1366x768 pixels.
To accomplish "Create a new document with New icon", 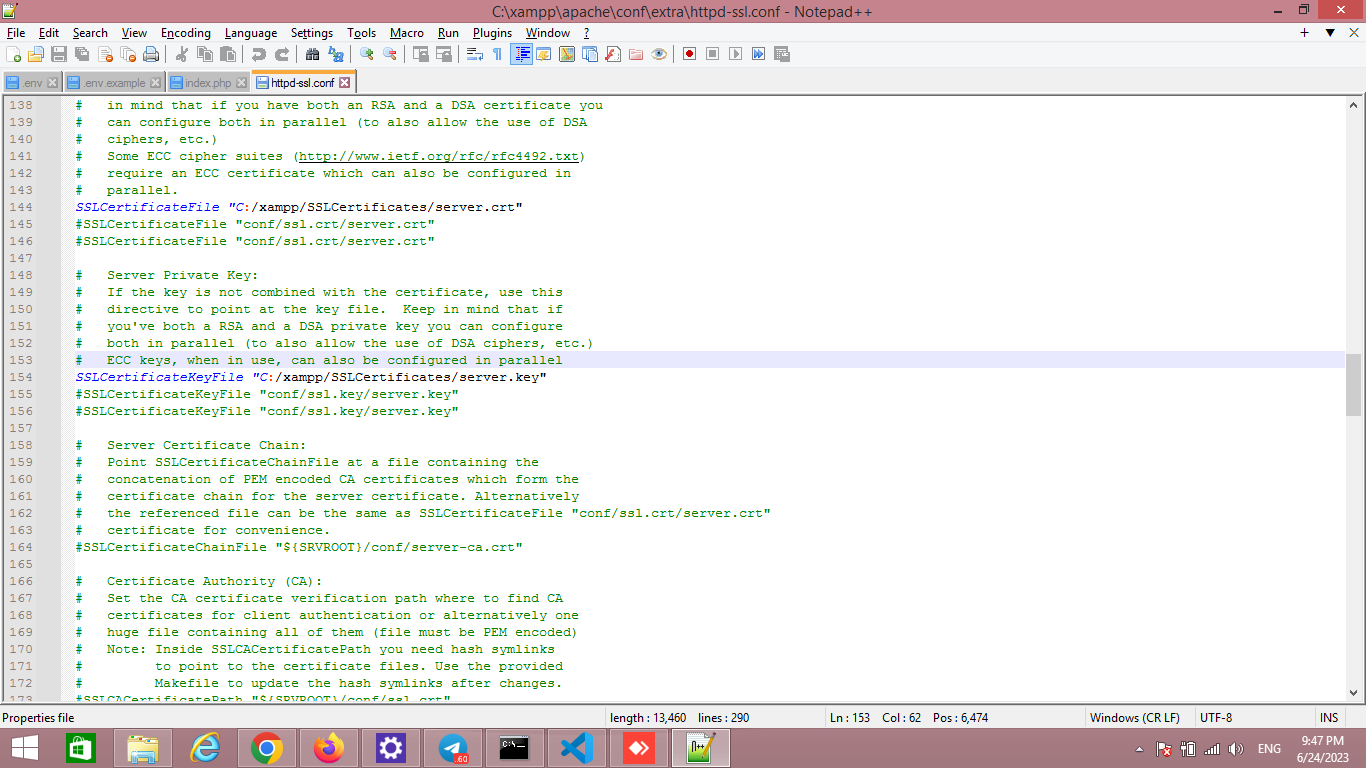I will tap(13, 54).
